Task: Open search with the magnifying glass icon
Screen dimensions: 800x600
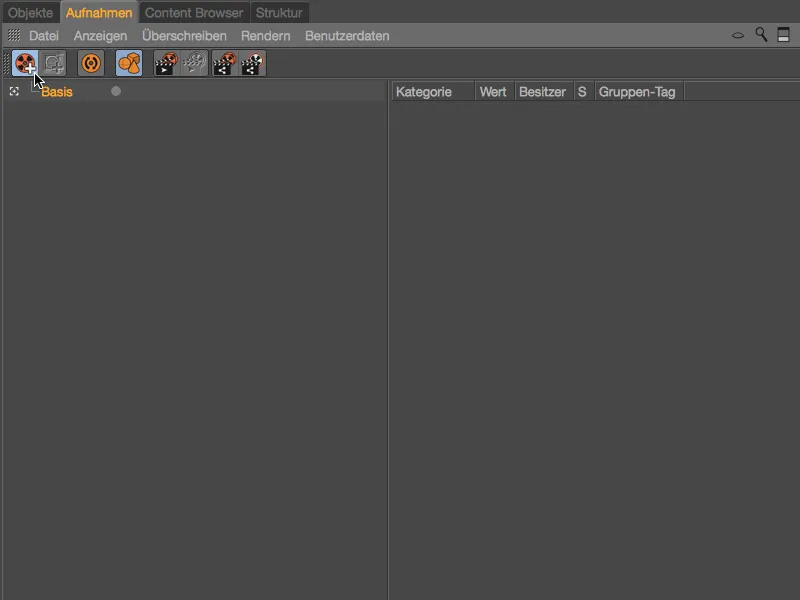Action: (x=761, y=35)
